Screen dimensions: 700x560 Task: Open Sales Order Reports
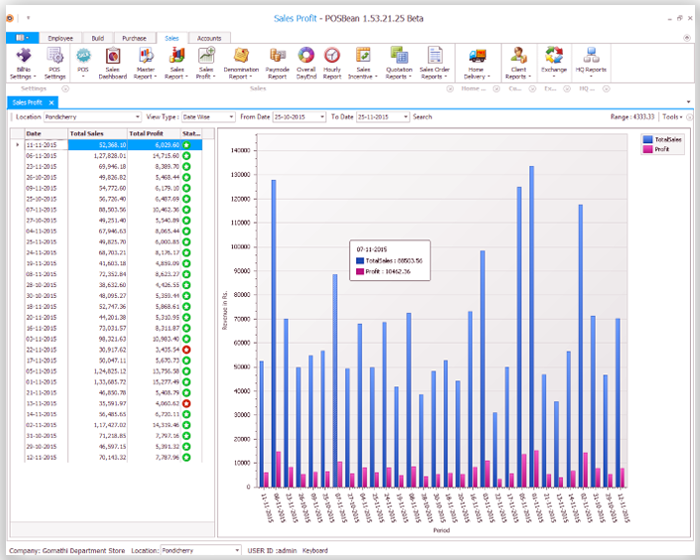(434, 64)
